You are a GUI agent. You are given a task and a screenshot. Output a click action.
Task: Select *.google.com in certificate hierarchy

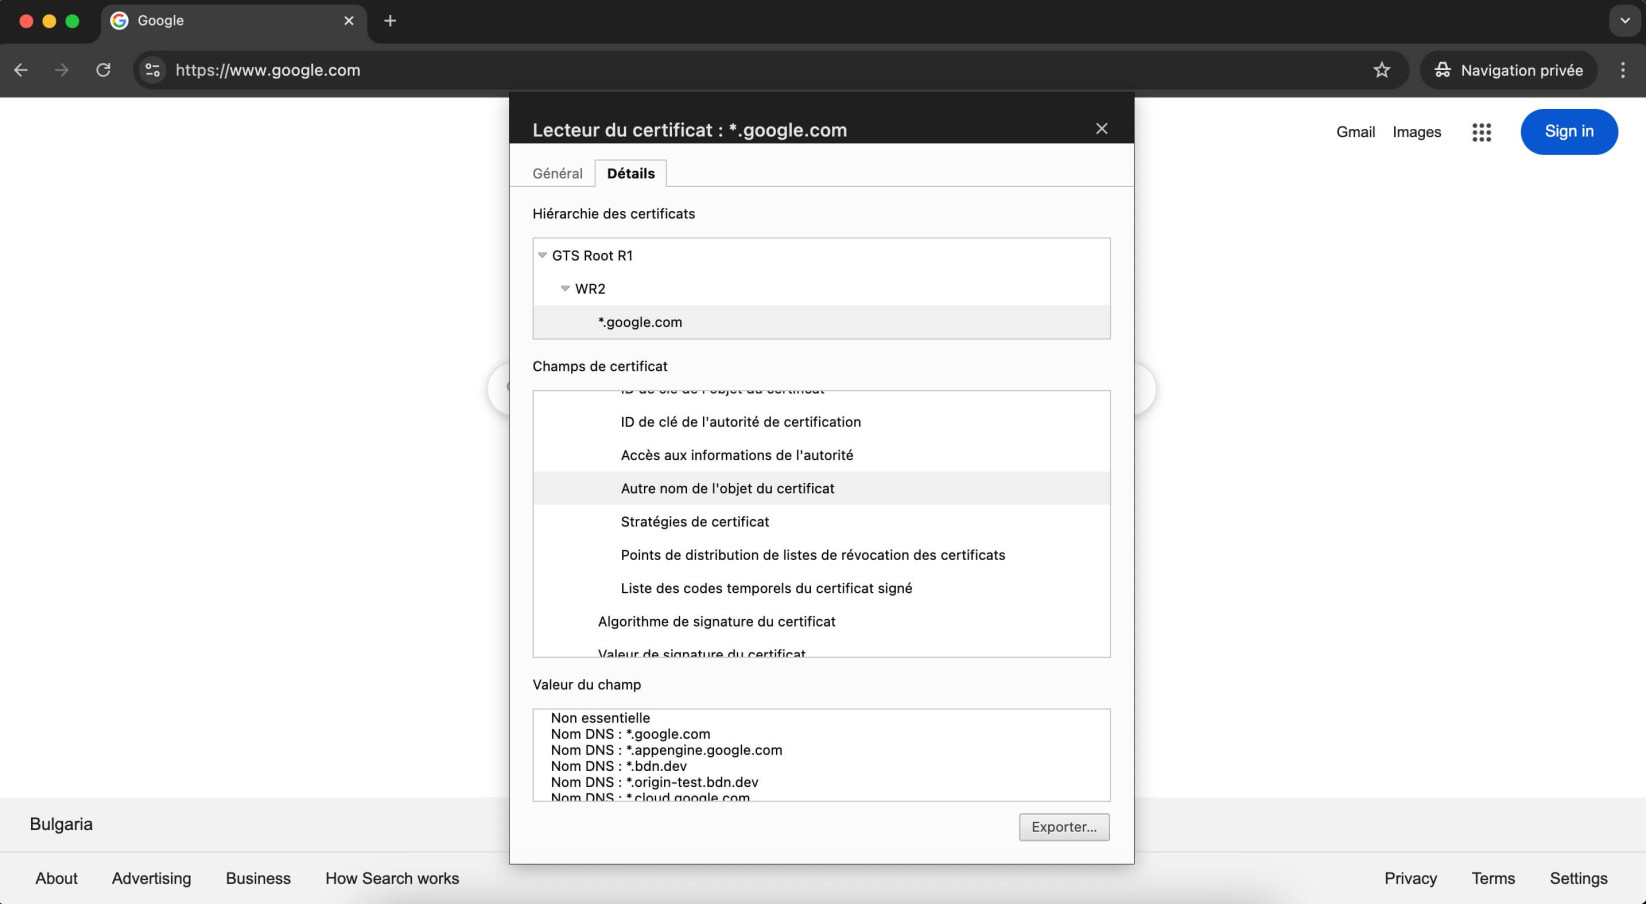click(x=821, y=322)
